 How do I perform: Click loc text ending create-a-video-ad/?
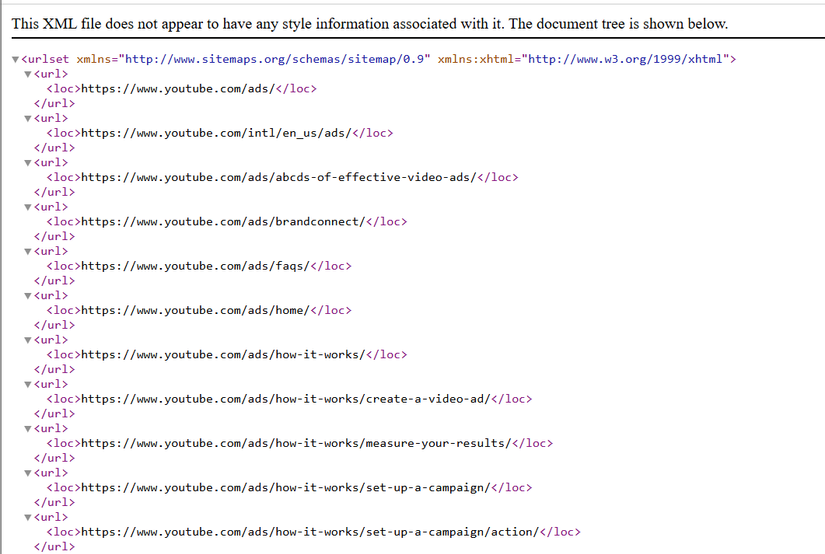[x=286, y=399]
